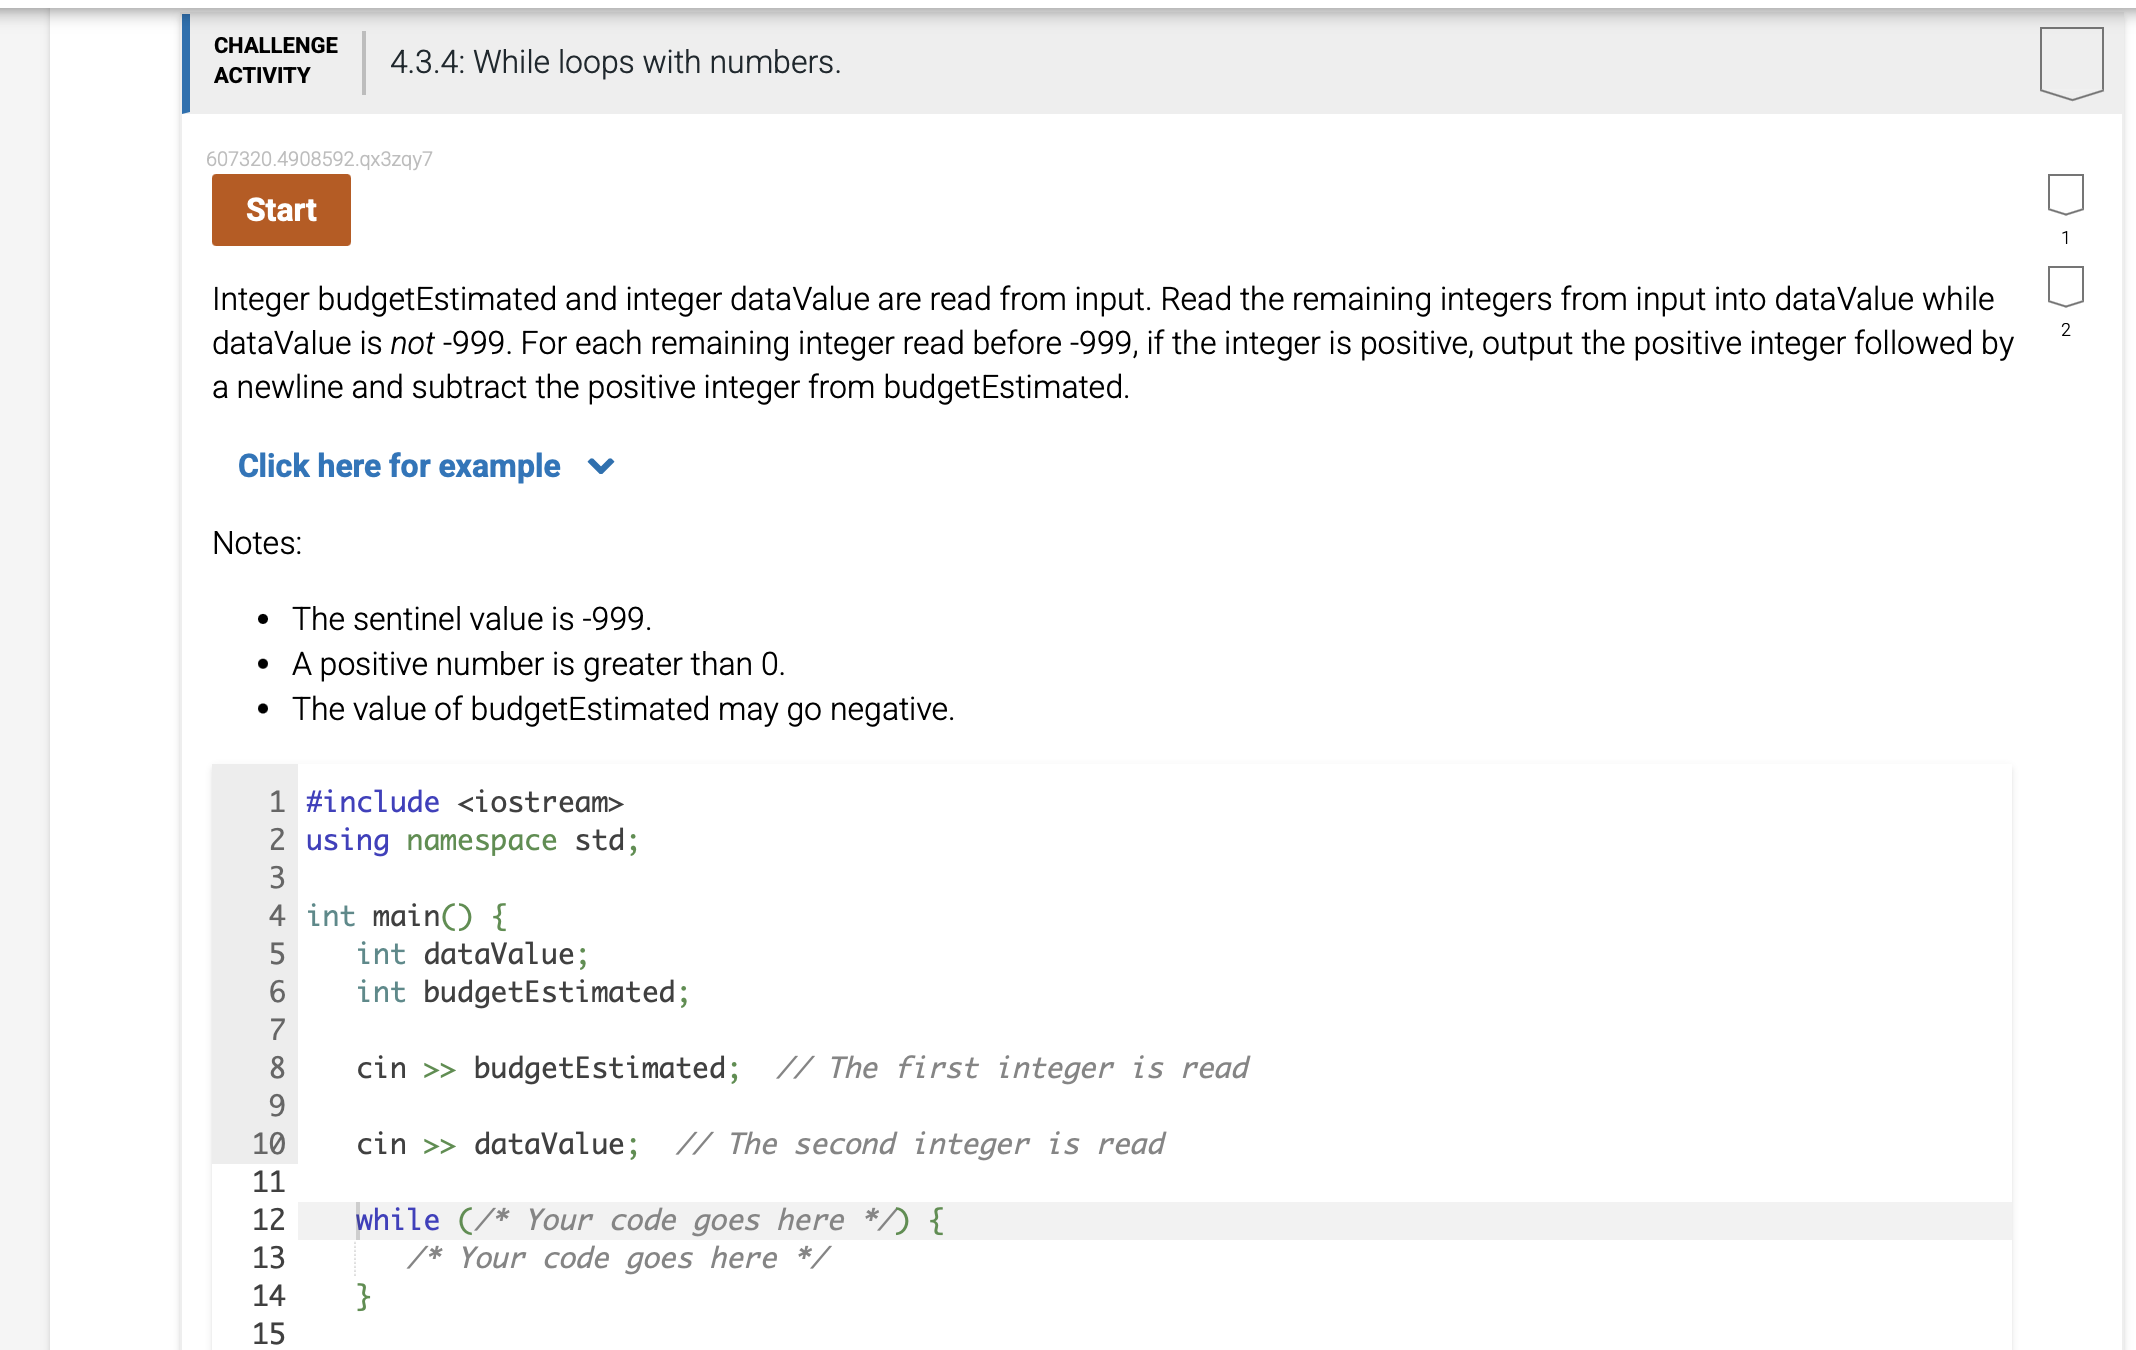This screenshot has width=2136, height=1350.
Task: Select level 2 progress badge
Action: tap(2065, 286)
